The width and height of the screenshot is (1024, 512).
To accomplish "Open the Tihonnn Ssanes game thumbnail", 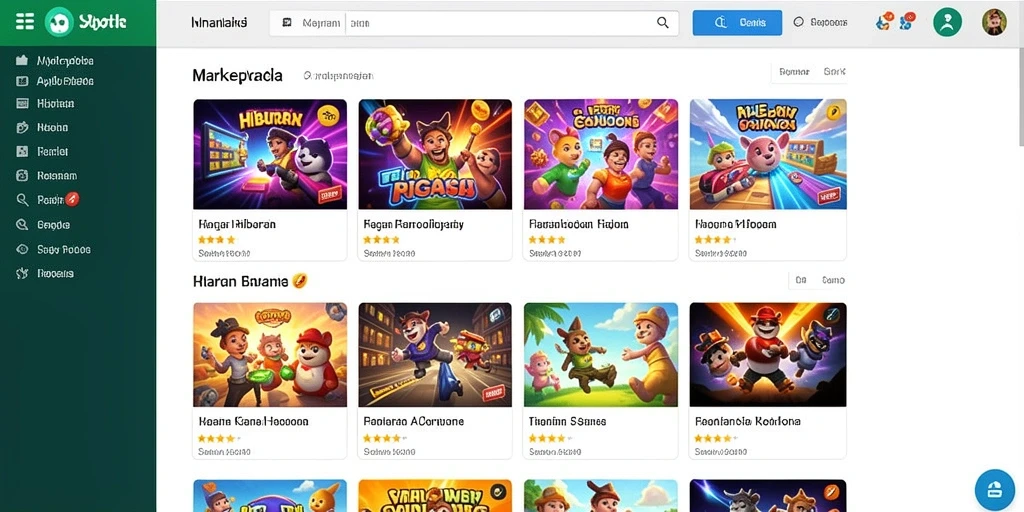I will tap(601, 355).
